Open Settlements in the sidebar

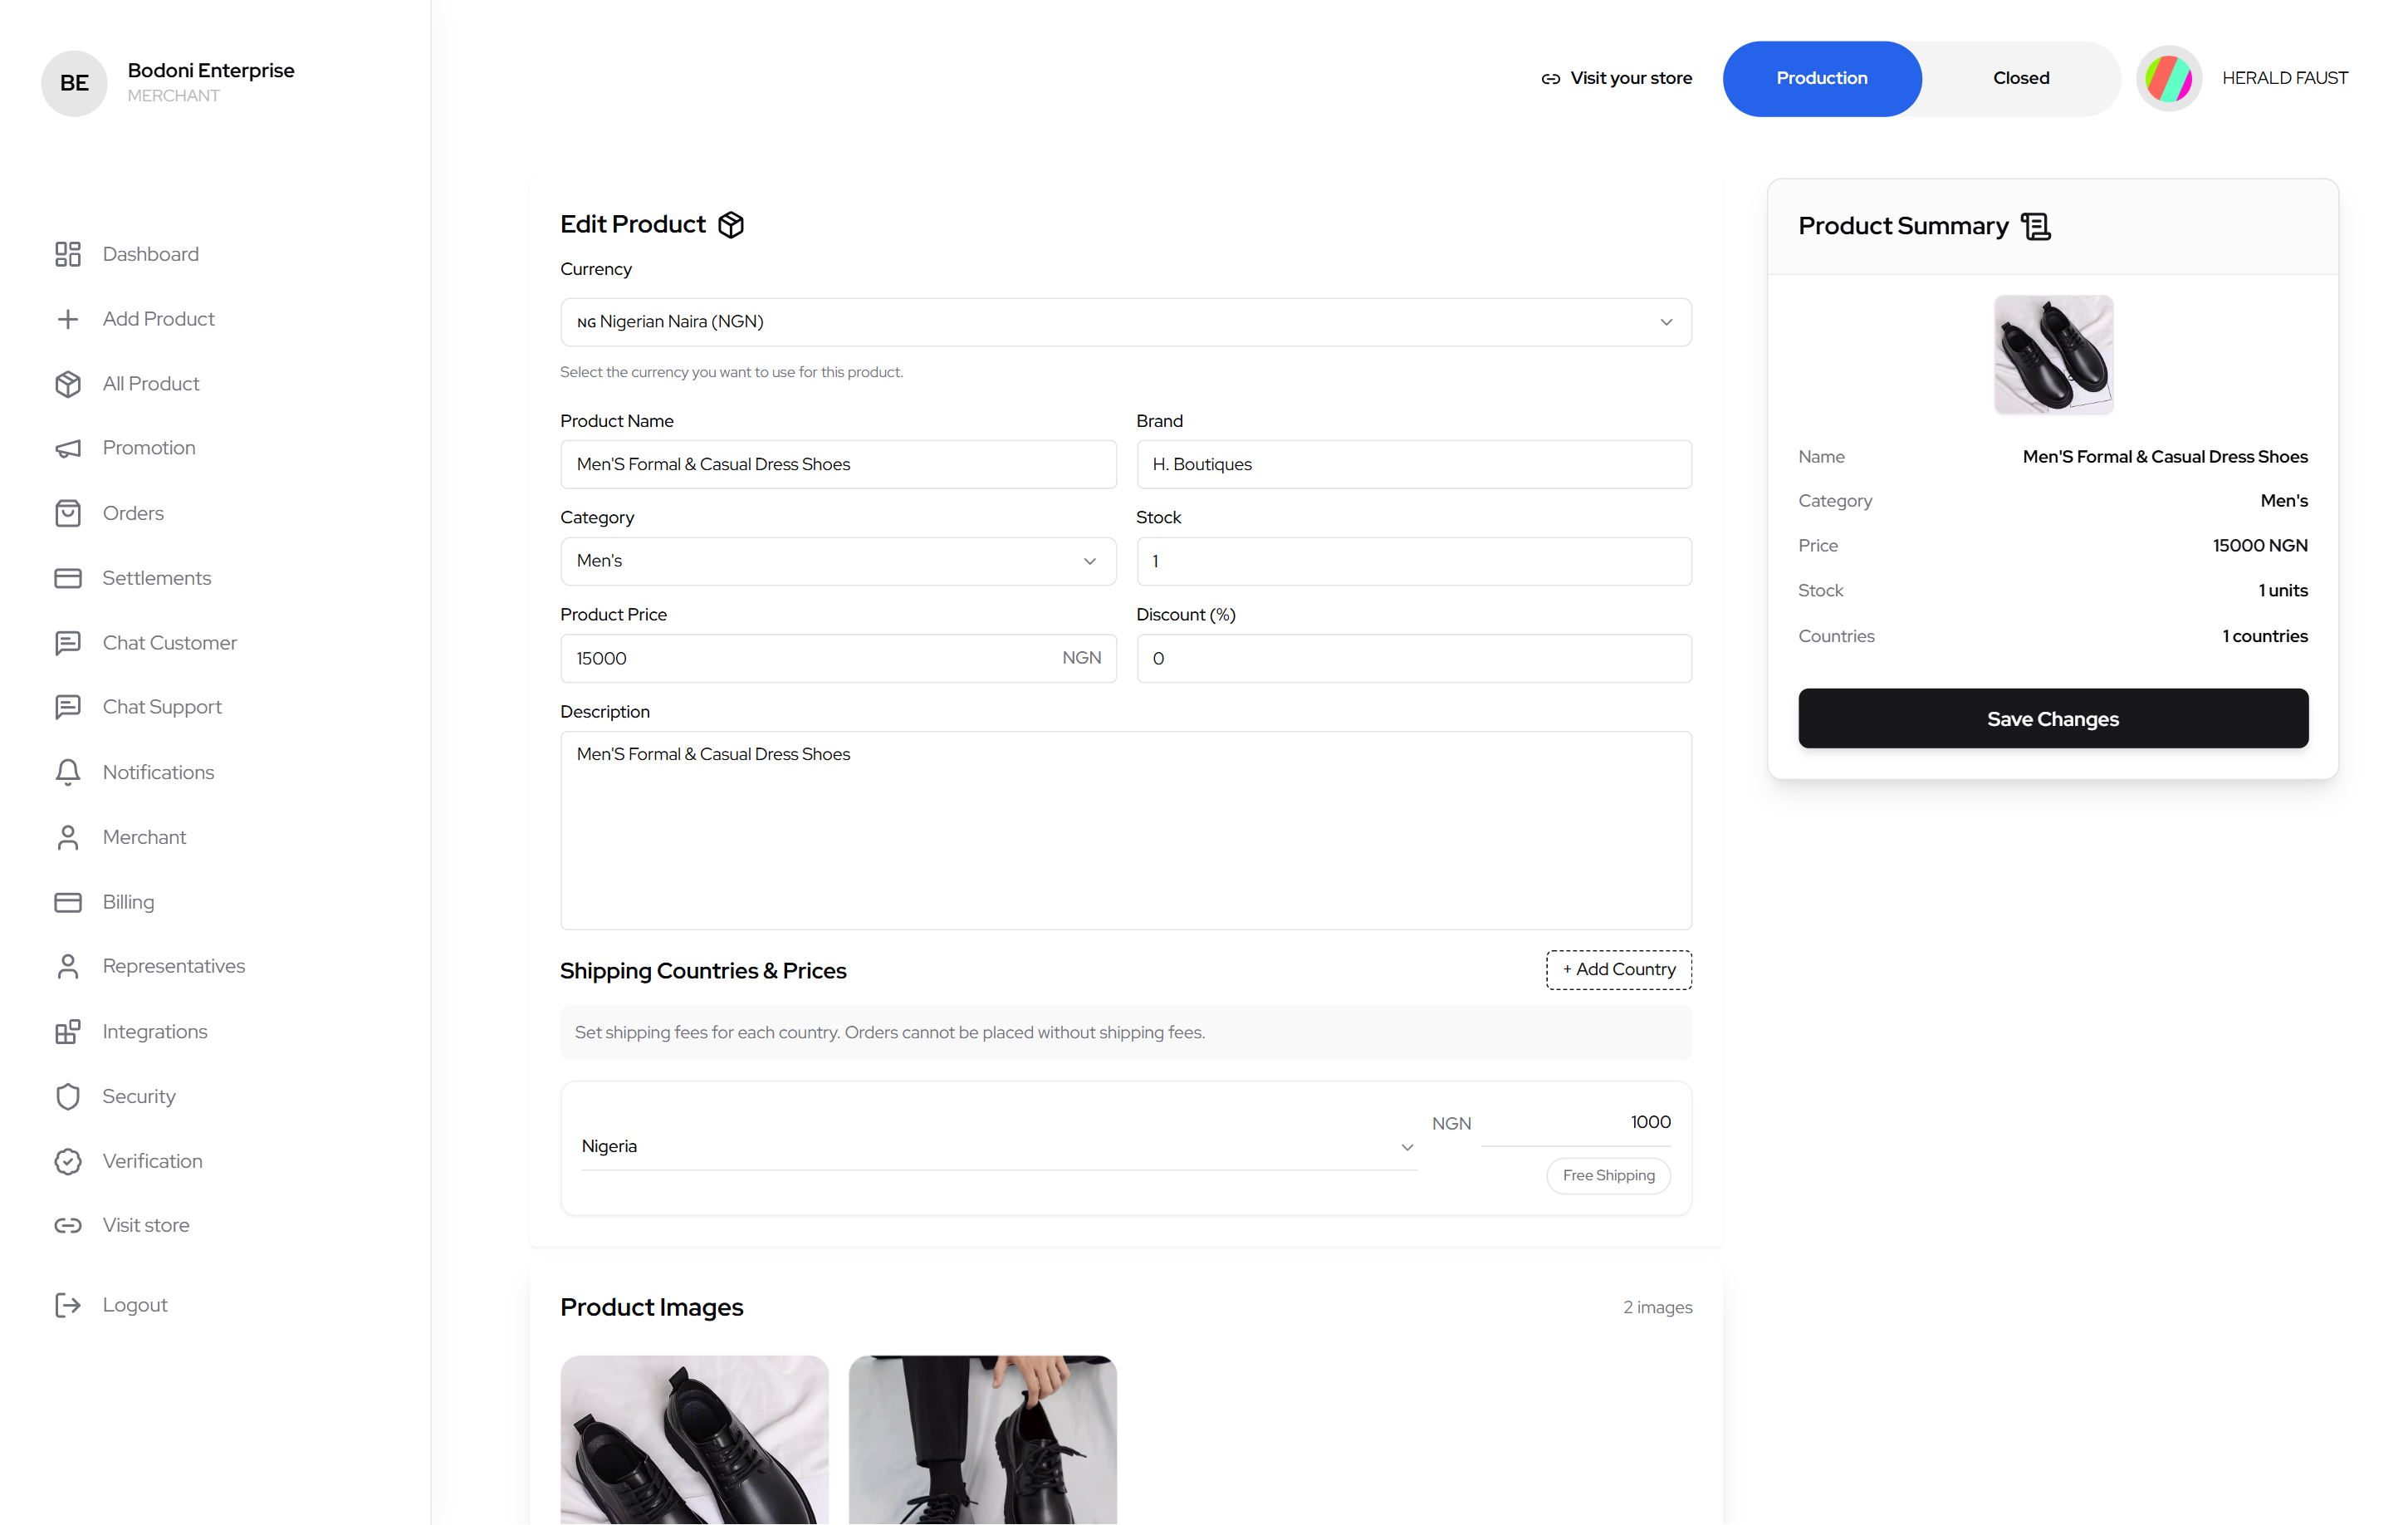[x=156, y=578]
